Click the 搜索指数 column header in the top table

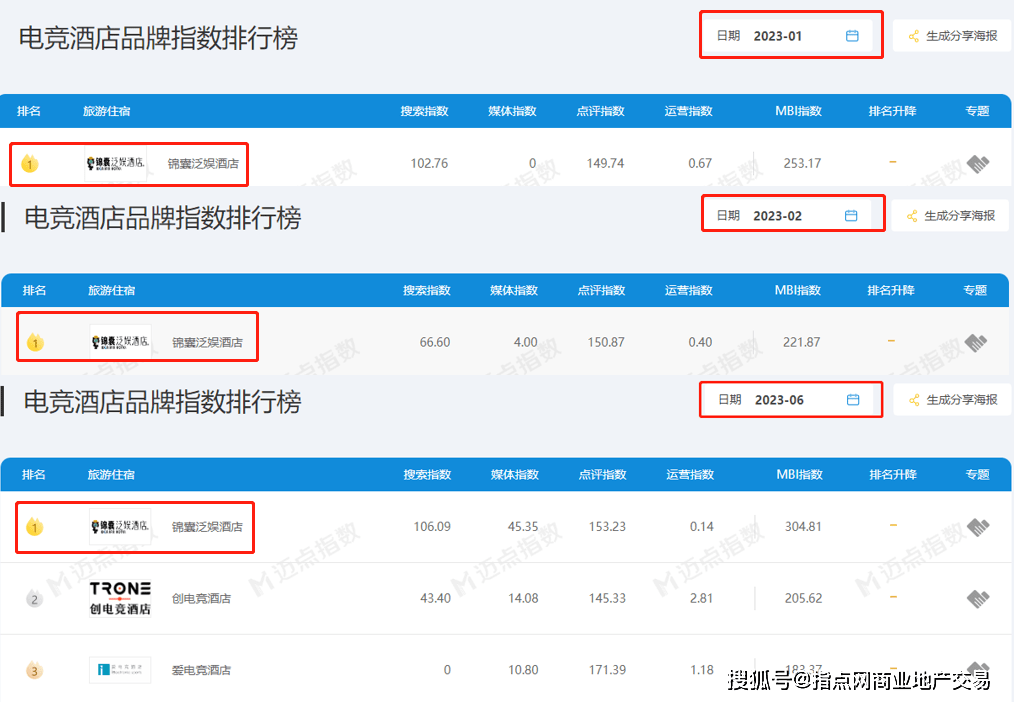click(x=424, y=111)
